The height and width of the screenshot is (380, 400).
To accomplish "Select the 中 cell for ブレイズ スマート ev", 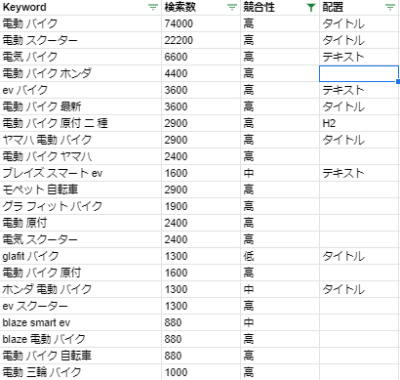I will 280,173.
